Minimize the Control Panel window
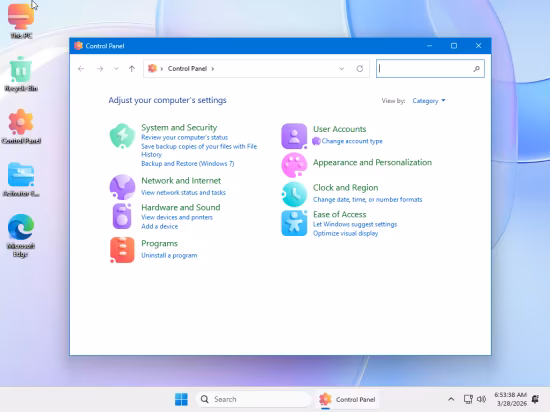The width and height of the screenshot is (550, 412). (429, 46)
